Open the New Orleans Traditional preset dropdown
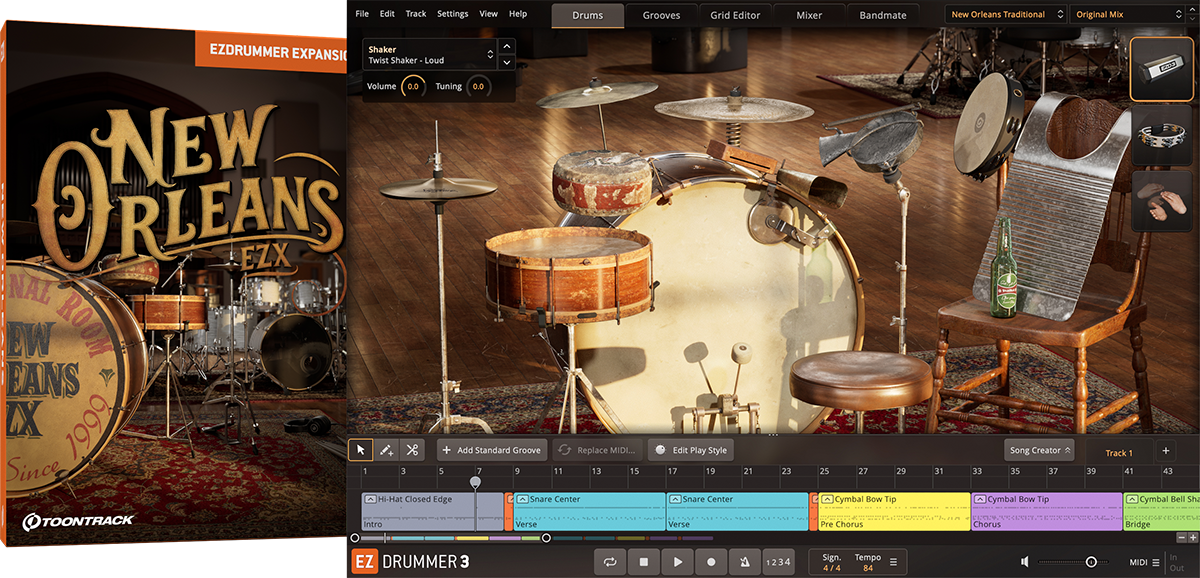1200x578 pixels. click(x=1004, y=15)
